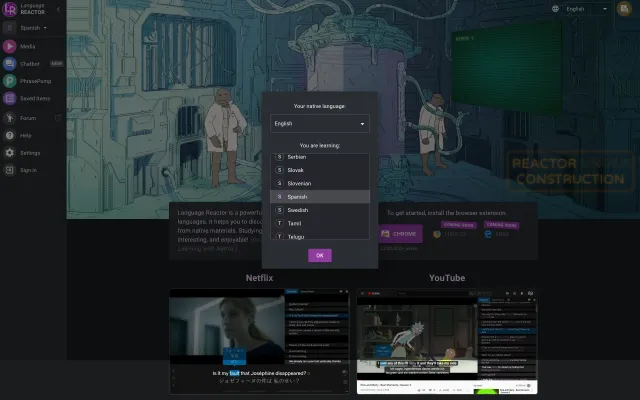Click the Sign in icon

pos(9,170)
